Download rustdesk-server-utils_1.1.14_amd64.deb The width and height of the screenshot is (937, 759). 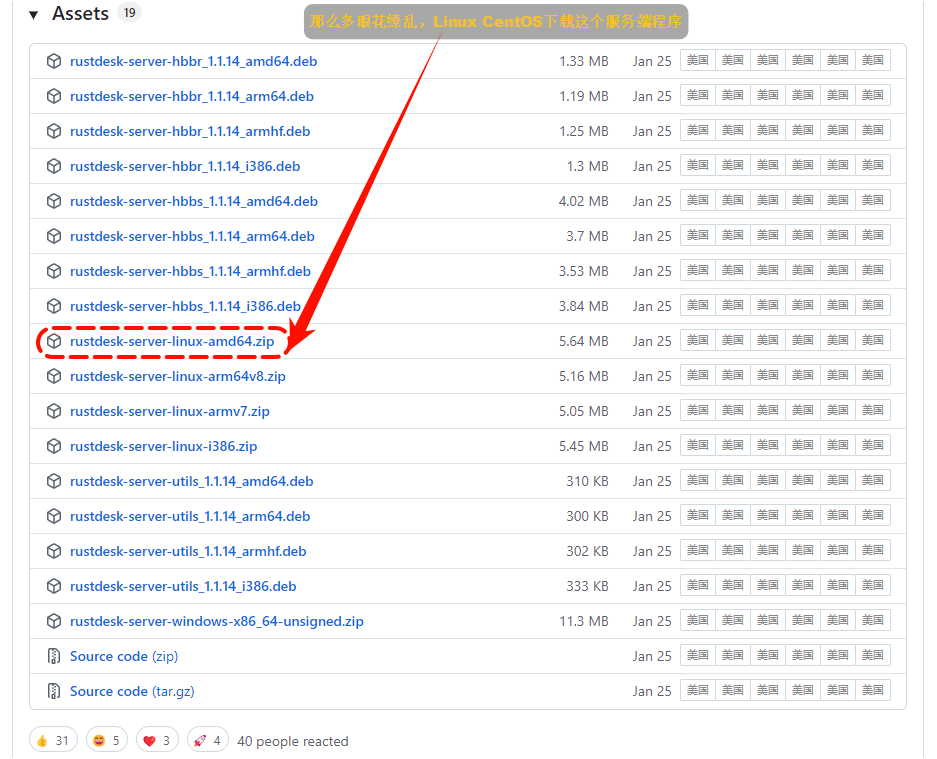click(x=191, y=481)
